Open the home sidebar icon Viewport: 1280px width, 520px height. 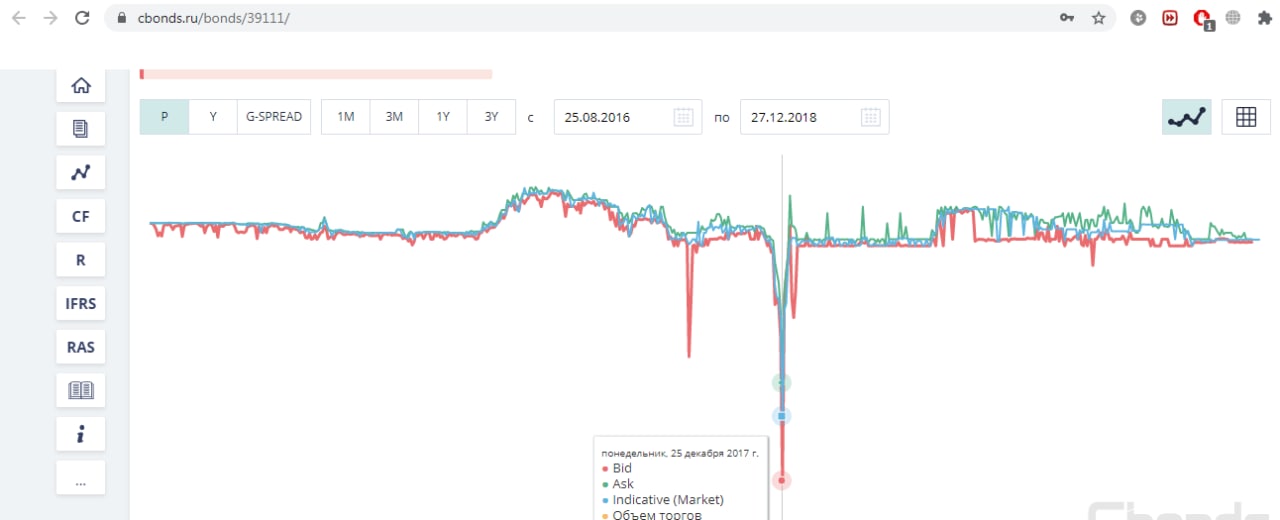(x=80, y=85)
